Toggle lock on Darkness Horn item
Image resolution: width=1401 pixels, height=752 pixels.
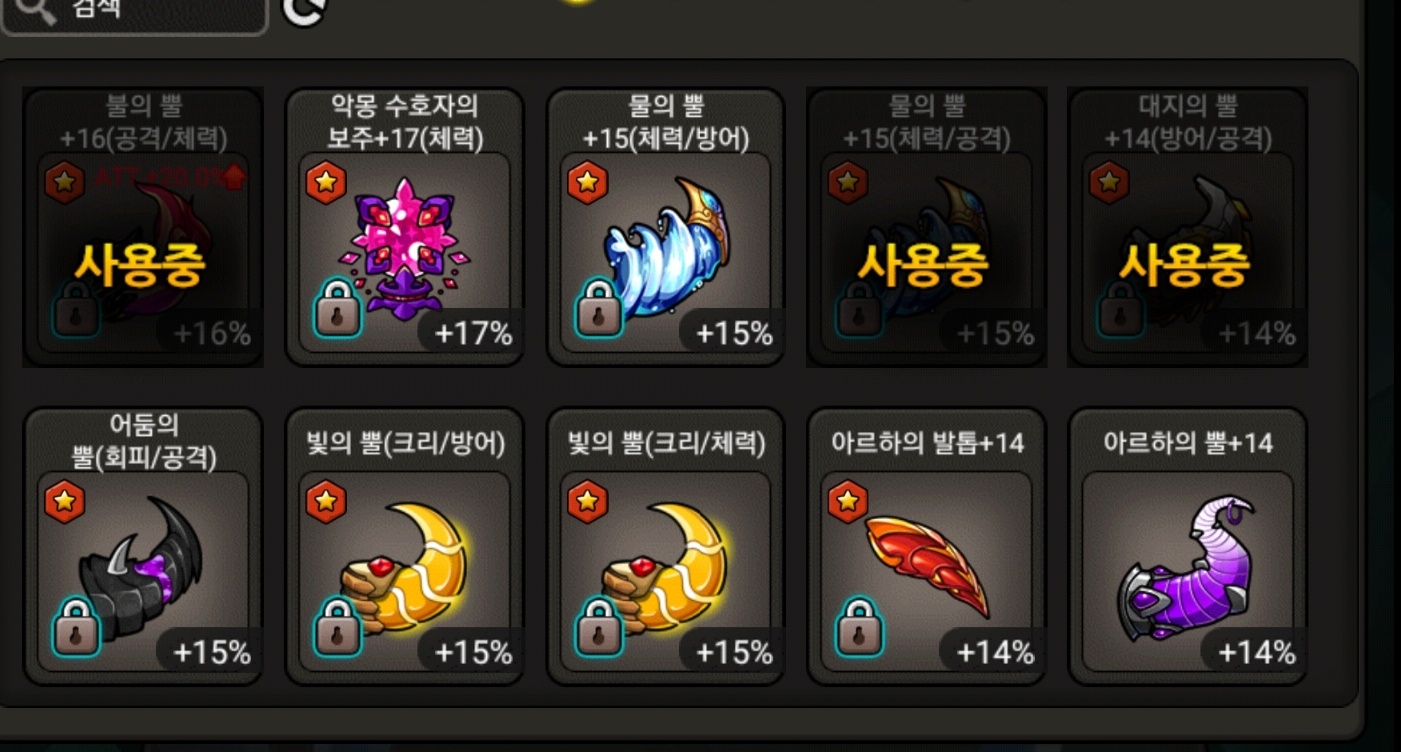click(76, 626)
